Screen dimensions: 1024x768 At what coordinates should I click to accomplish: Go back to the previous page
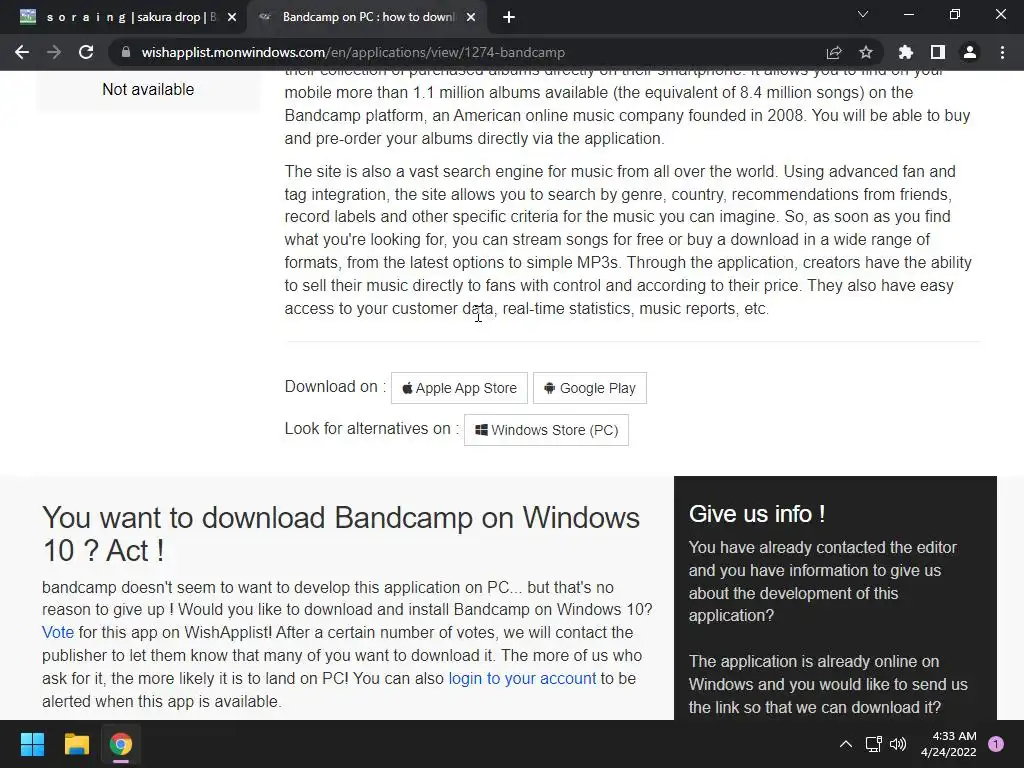22,52
